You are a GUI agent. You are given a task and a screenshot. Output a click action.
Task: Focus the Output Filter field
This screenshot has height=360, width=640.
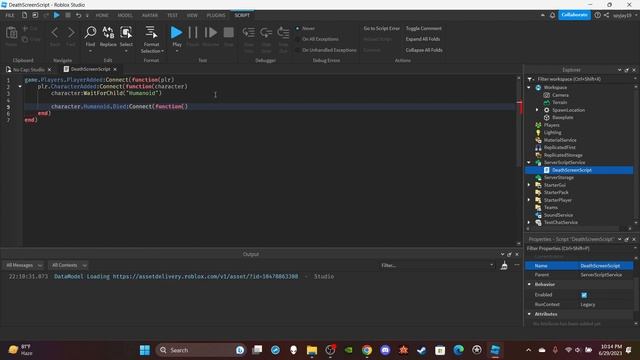point(436,265)
